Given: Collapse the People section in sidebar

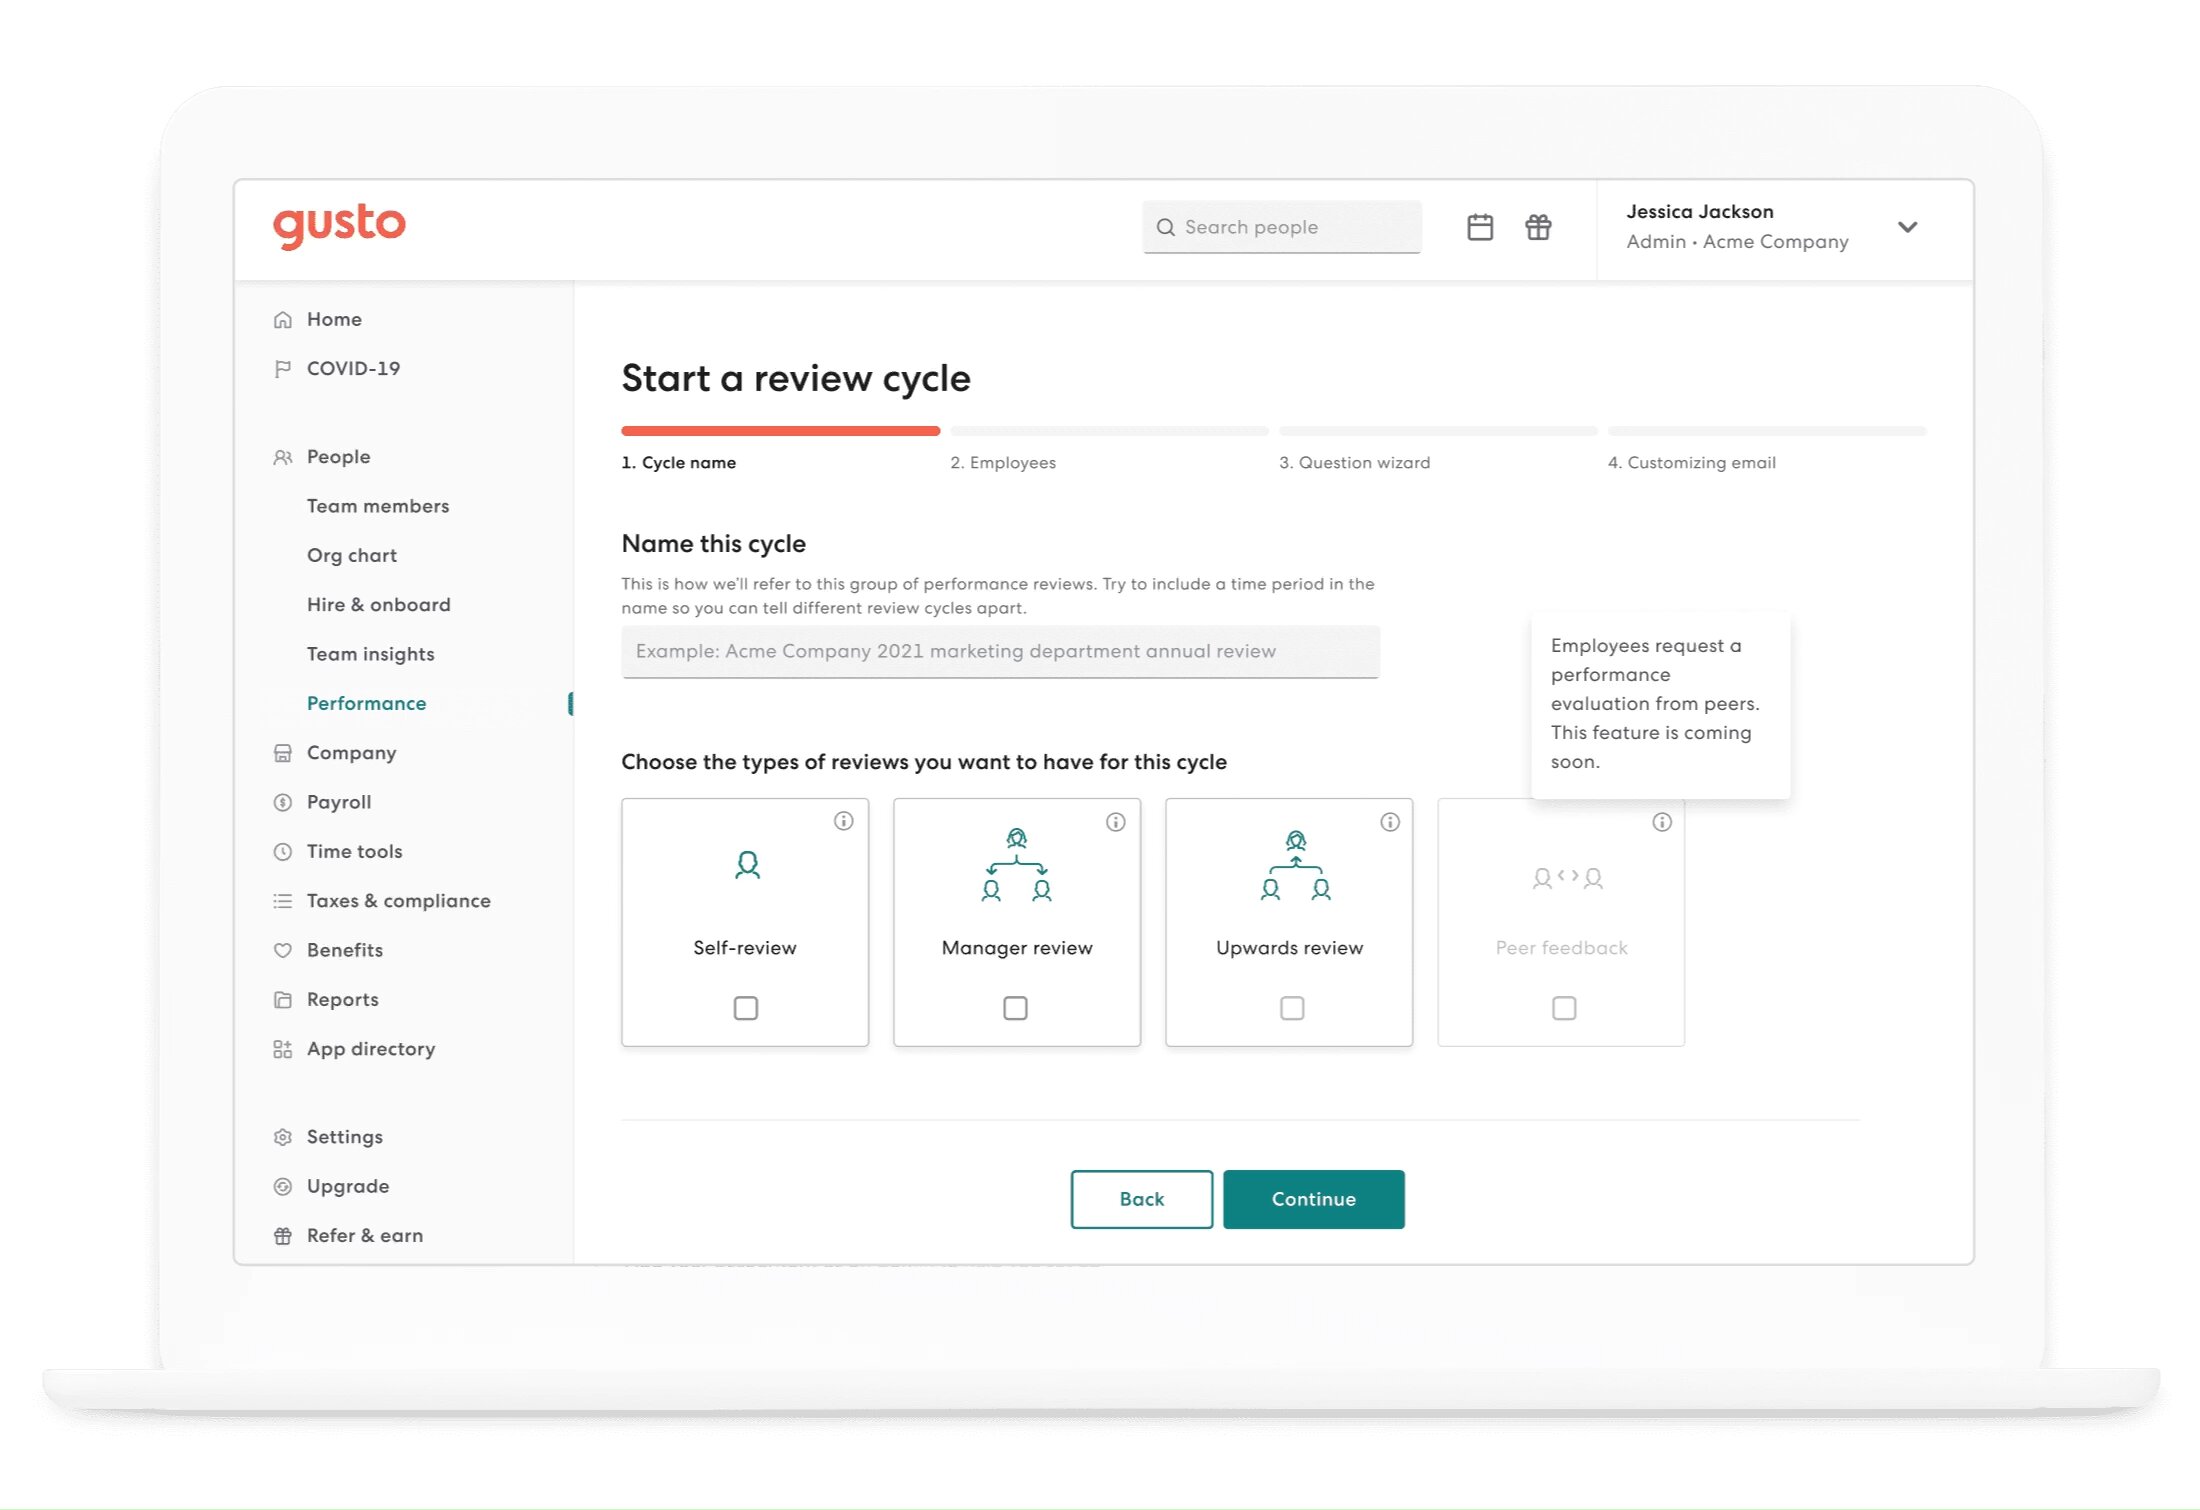Looking at the screenshot, I should (338, 457).
